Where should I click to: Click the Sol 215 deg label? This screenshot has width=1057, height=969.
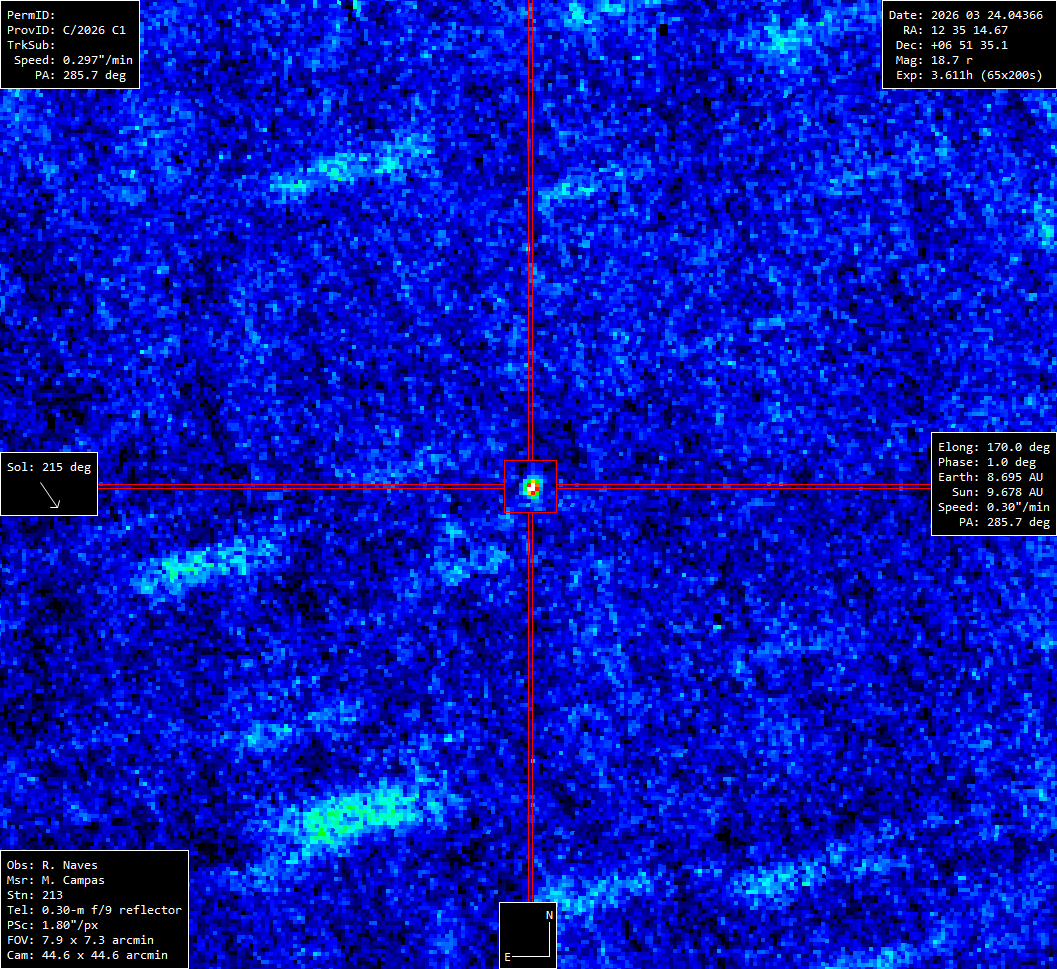49,467
